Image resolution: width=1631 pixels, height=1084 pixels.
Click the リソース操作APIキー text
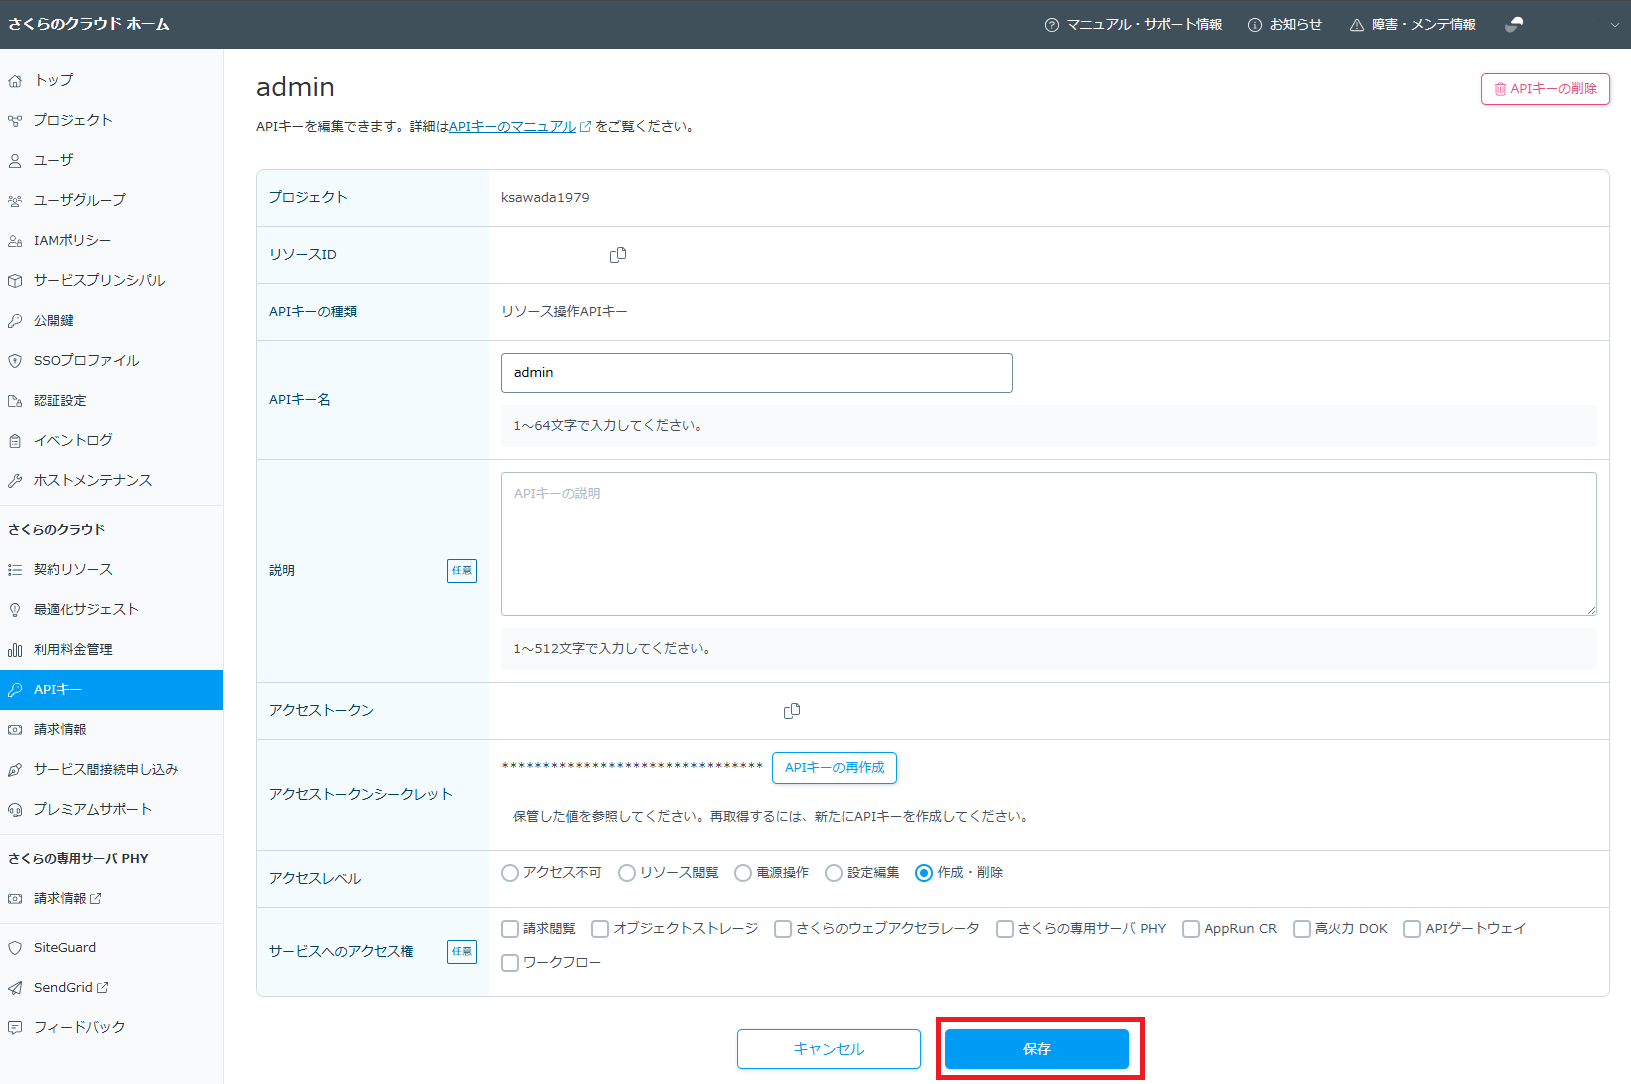point(564,312)
